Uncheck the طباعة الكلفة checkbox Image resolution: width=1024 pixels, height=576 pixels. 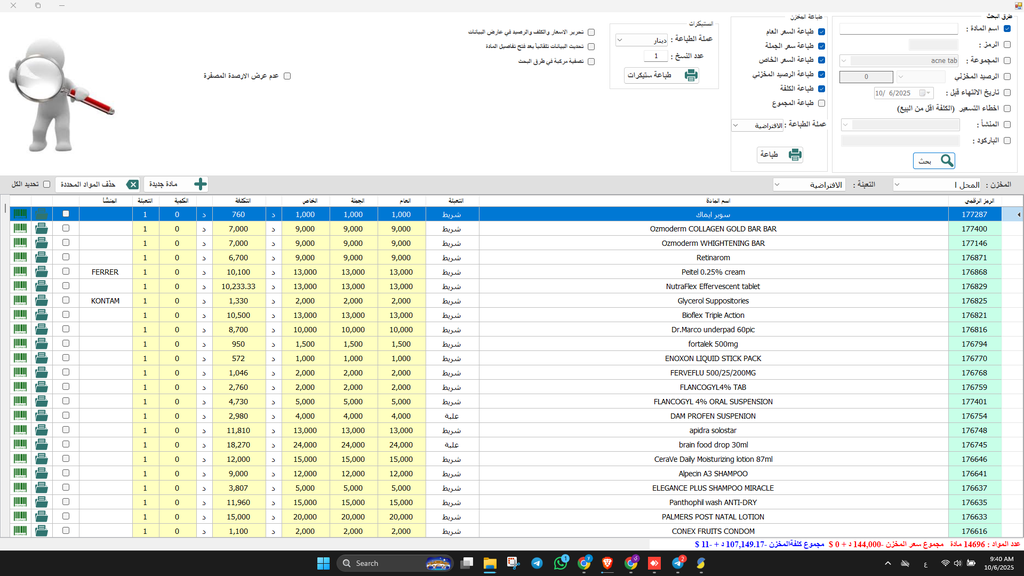pyautogui.click(x=821, y=89)
